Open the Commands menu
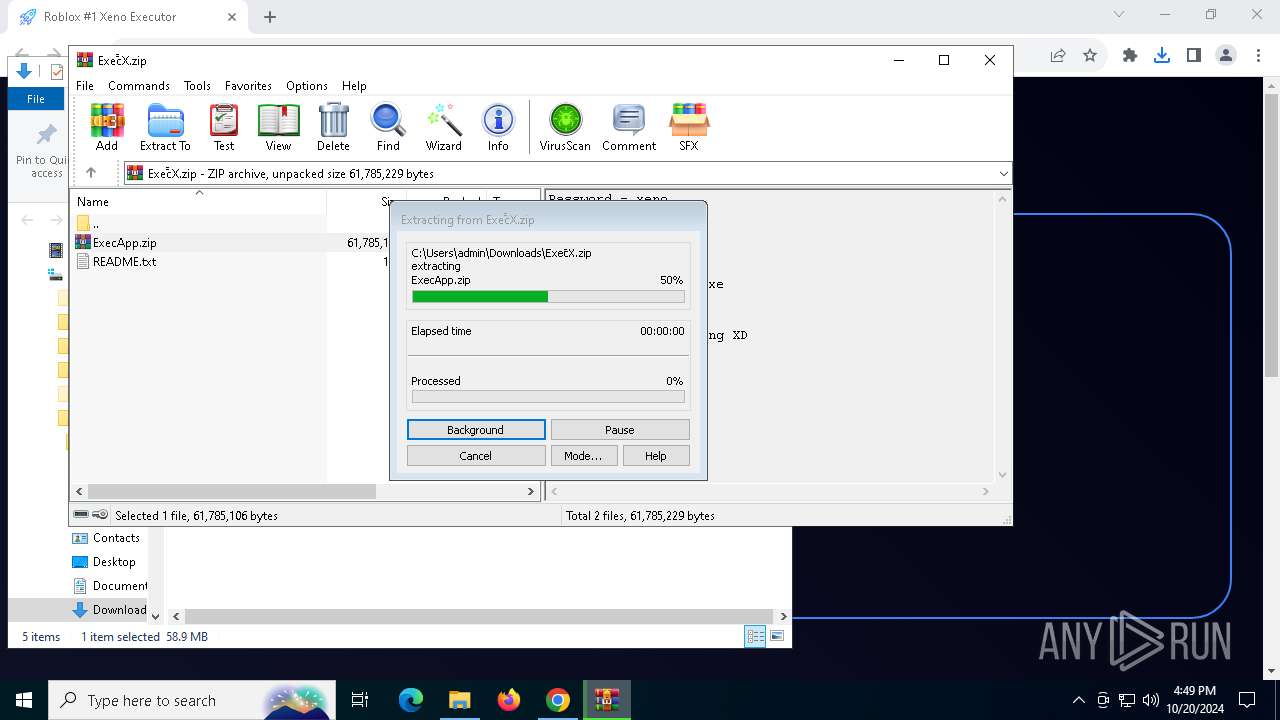Screen dimensions: 1280x720 139,86
